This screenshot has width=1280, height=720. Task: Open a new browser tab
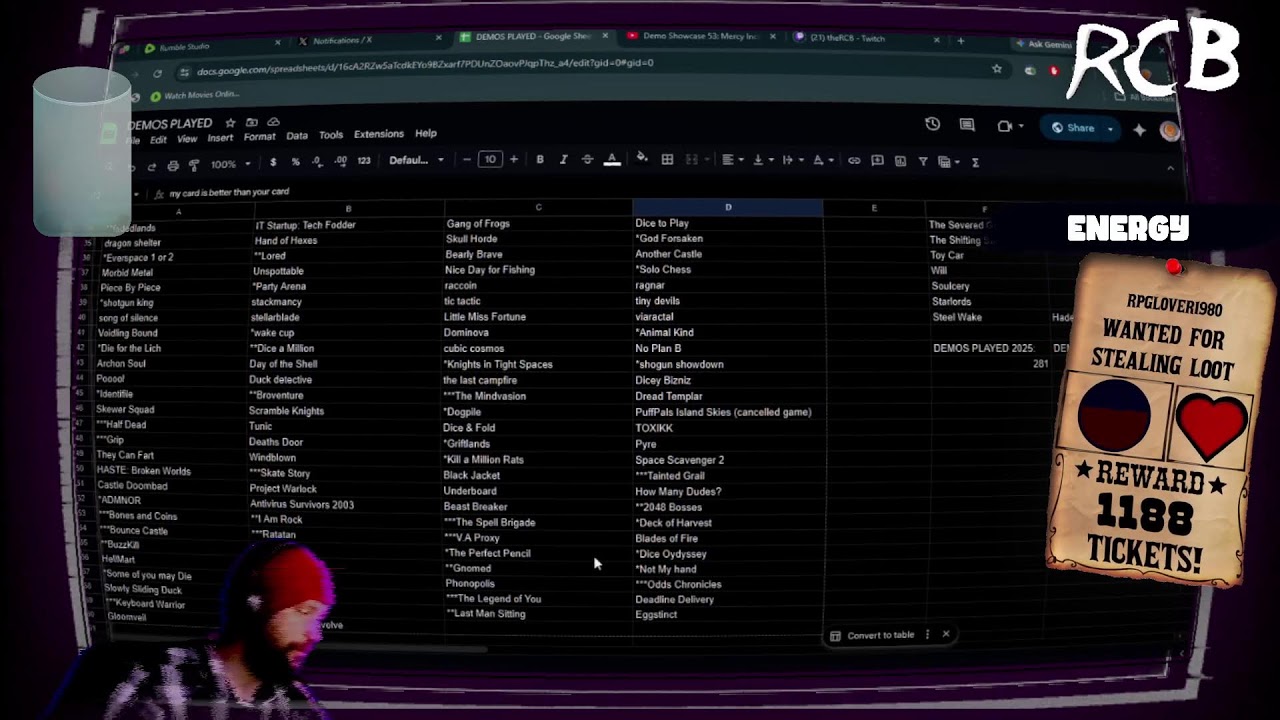coord(961,41)
